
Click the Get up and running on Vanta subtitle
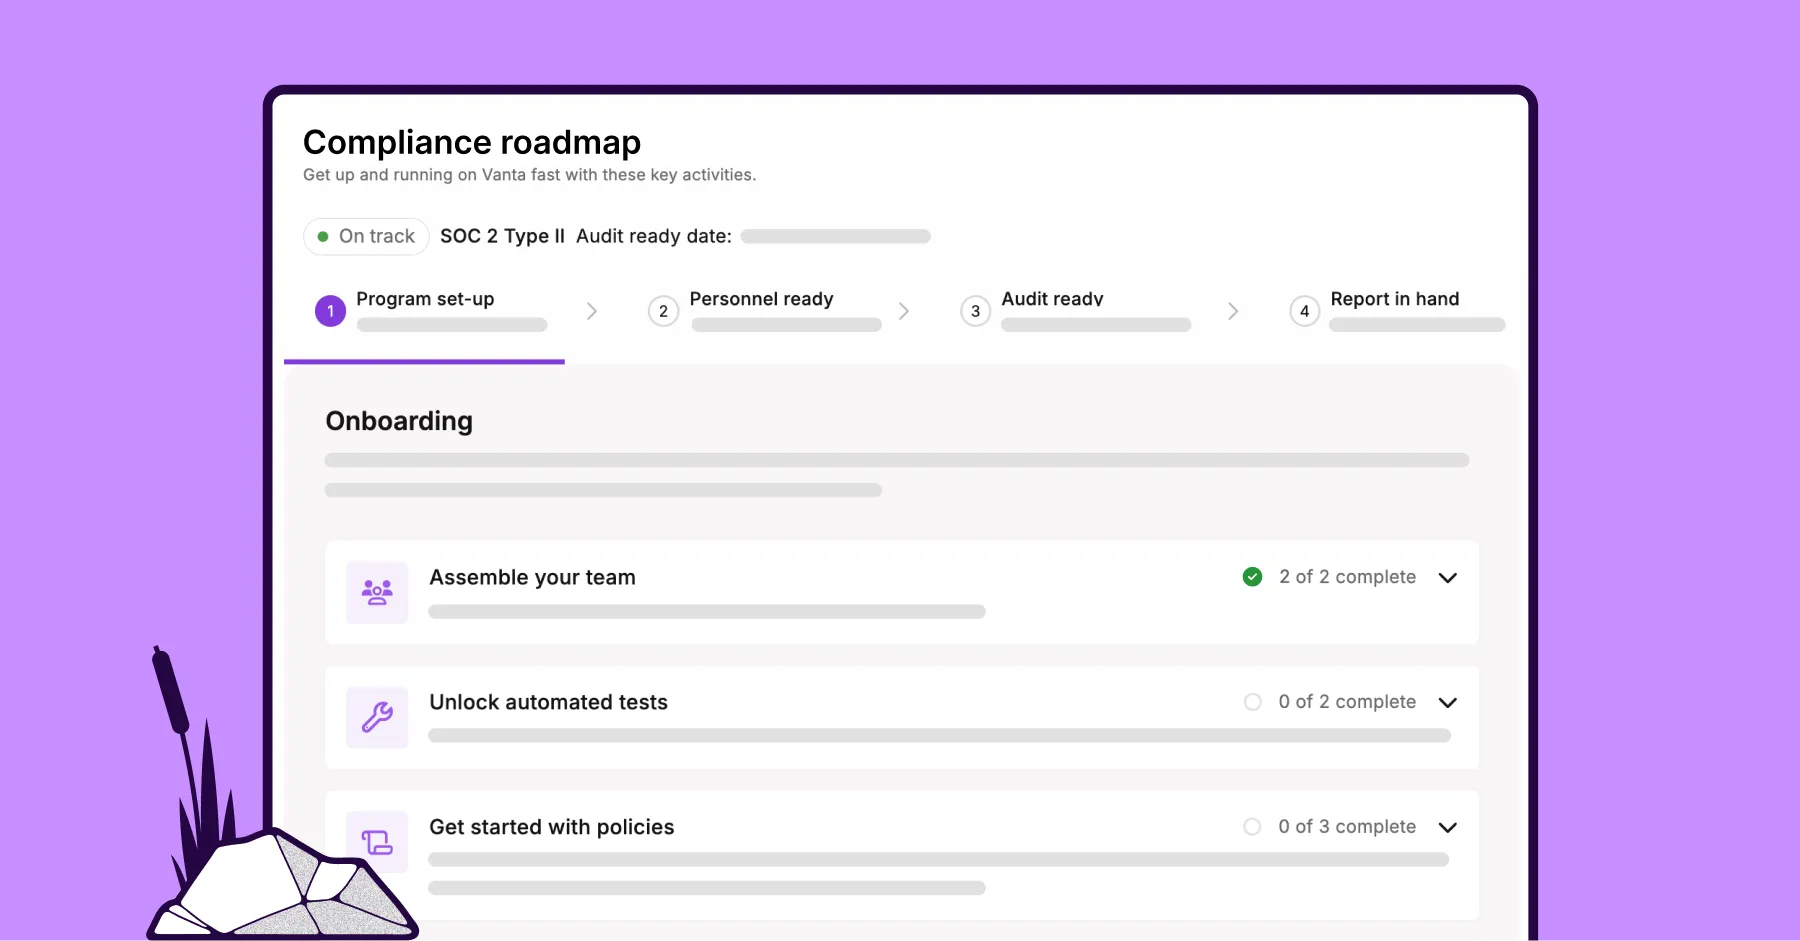529,175
